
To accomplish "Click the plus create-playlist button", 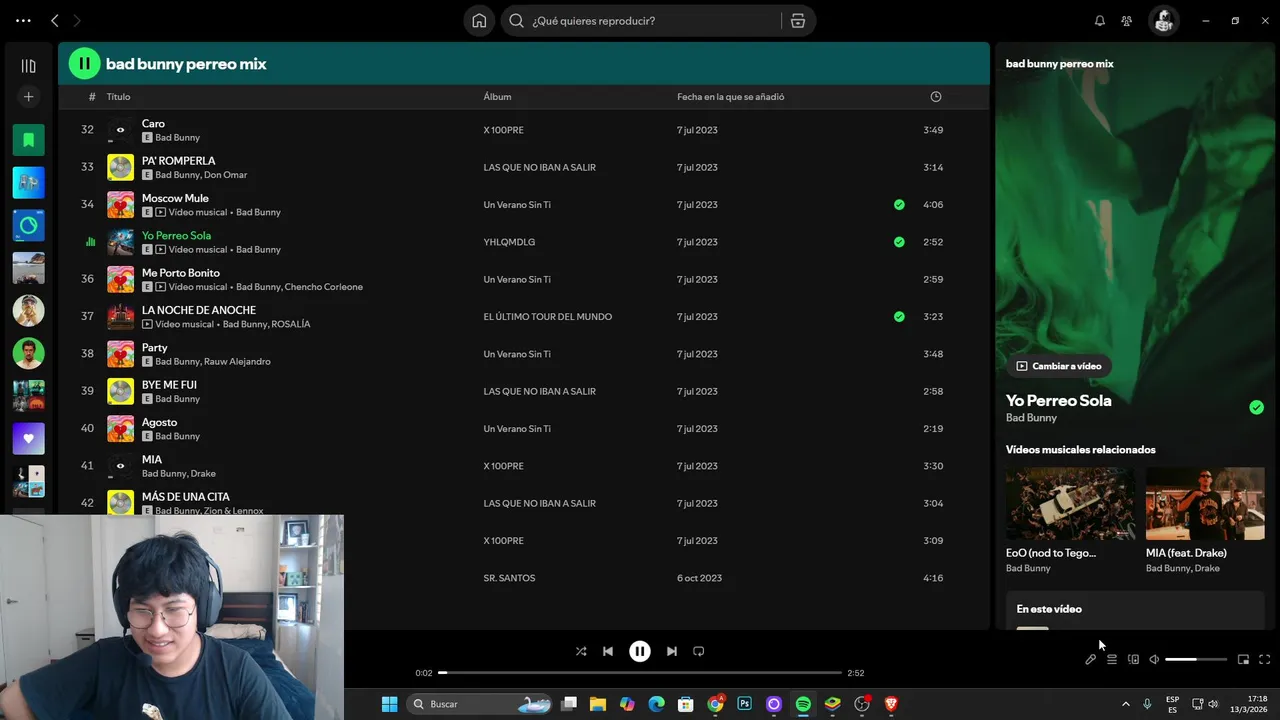I will (x=28, y=97).
